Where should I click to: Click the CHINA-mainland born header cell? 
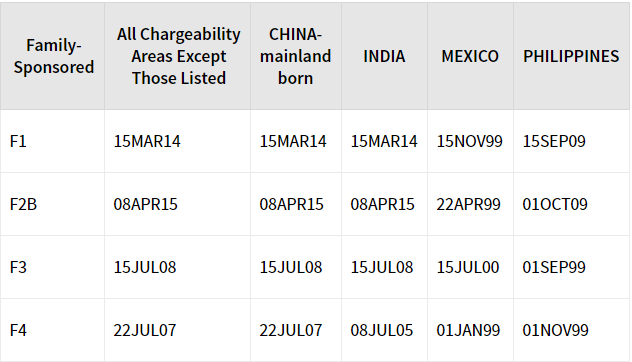click(x=295, y=56)
